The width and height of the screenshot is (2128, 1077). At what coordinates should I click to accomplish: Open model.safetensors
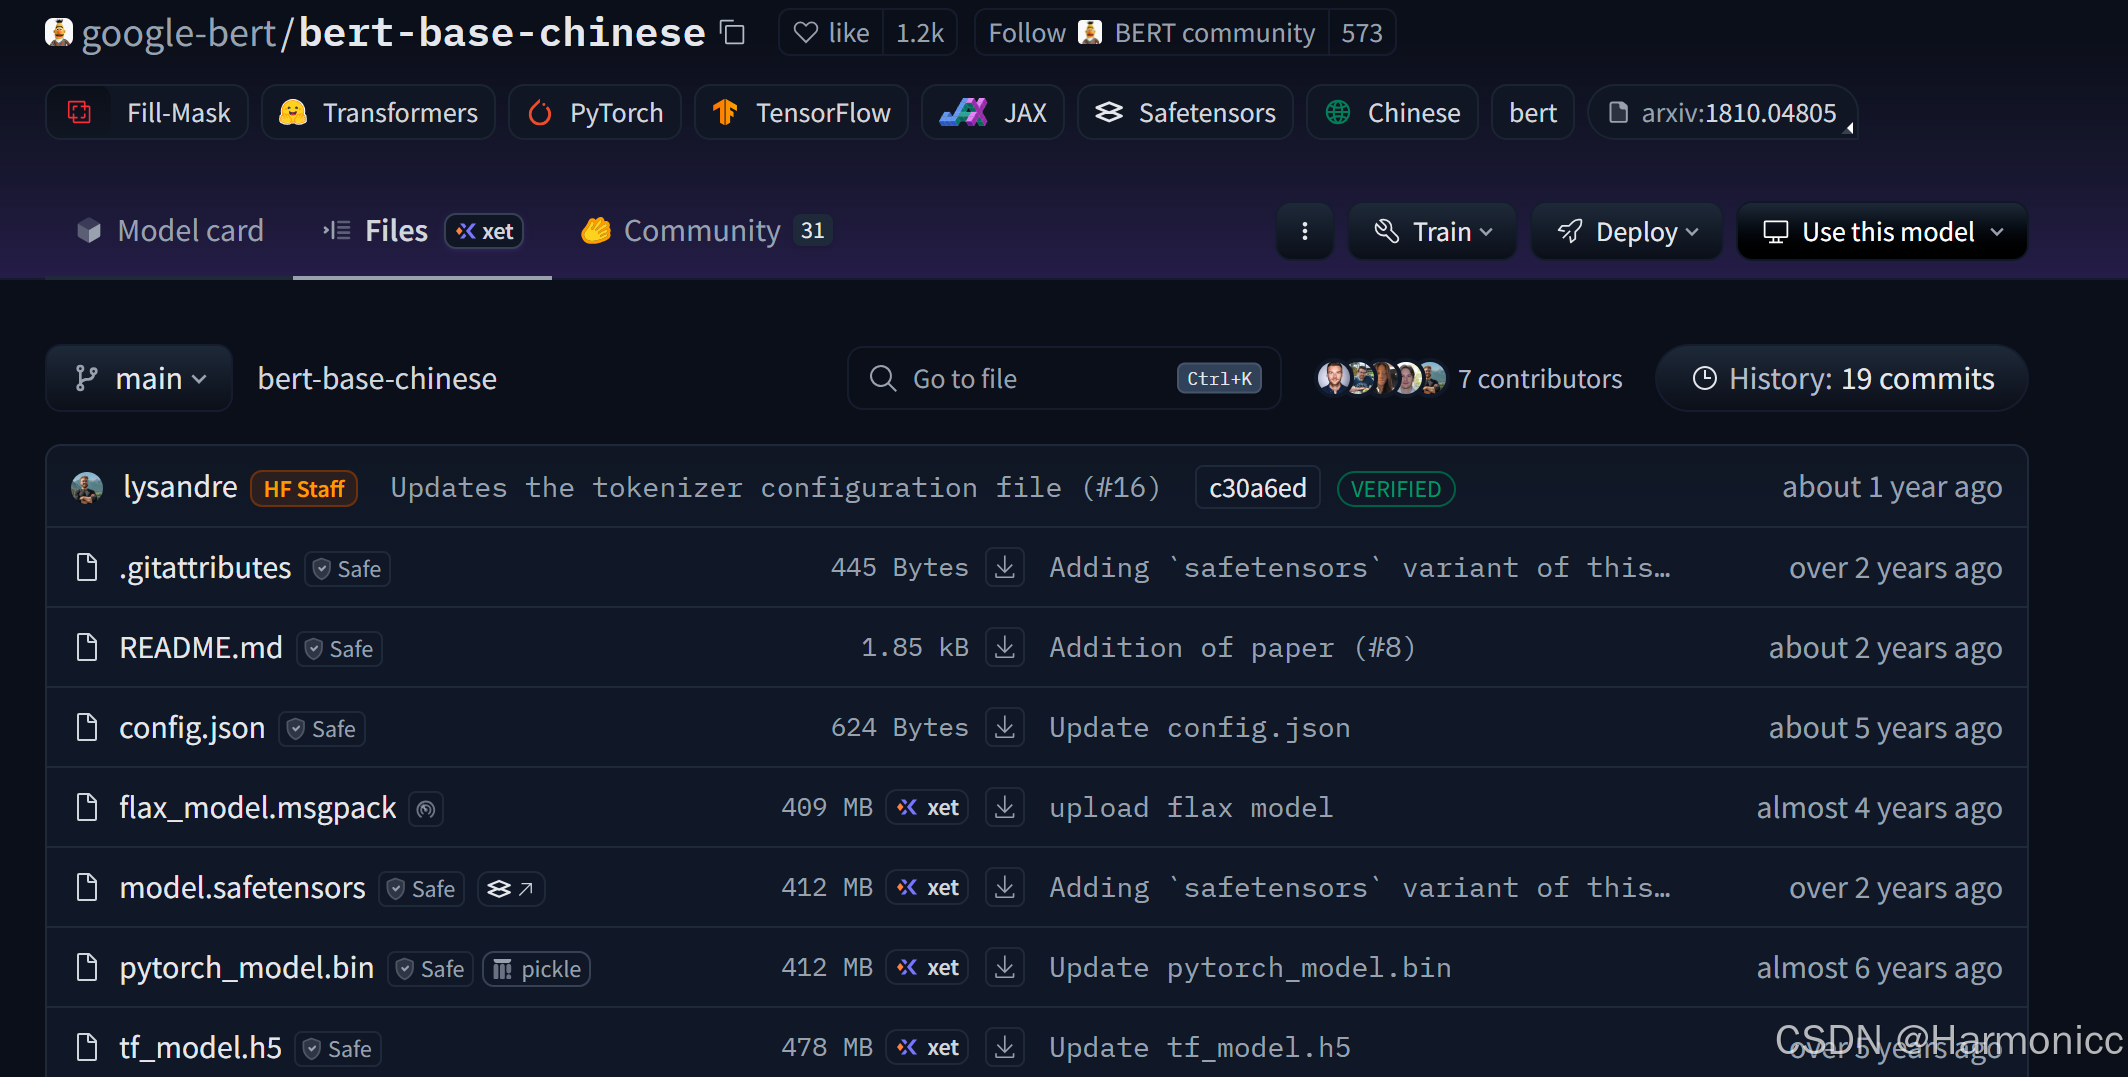pos(242,888)
